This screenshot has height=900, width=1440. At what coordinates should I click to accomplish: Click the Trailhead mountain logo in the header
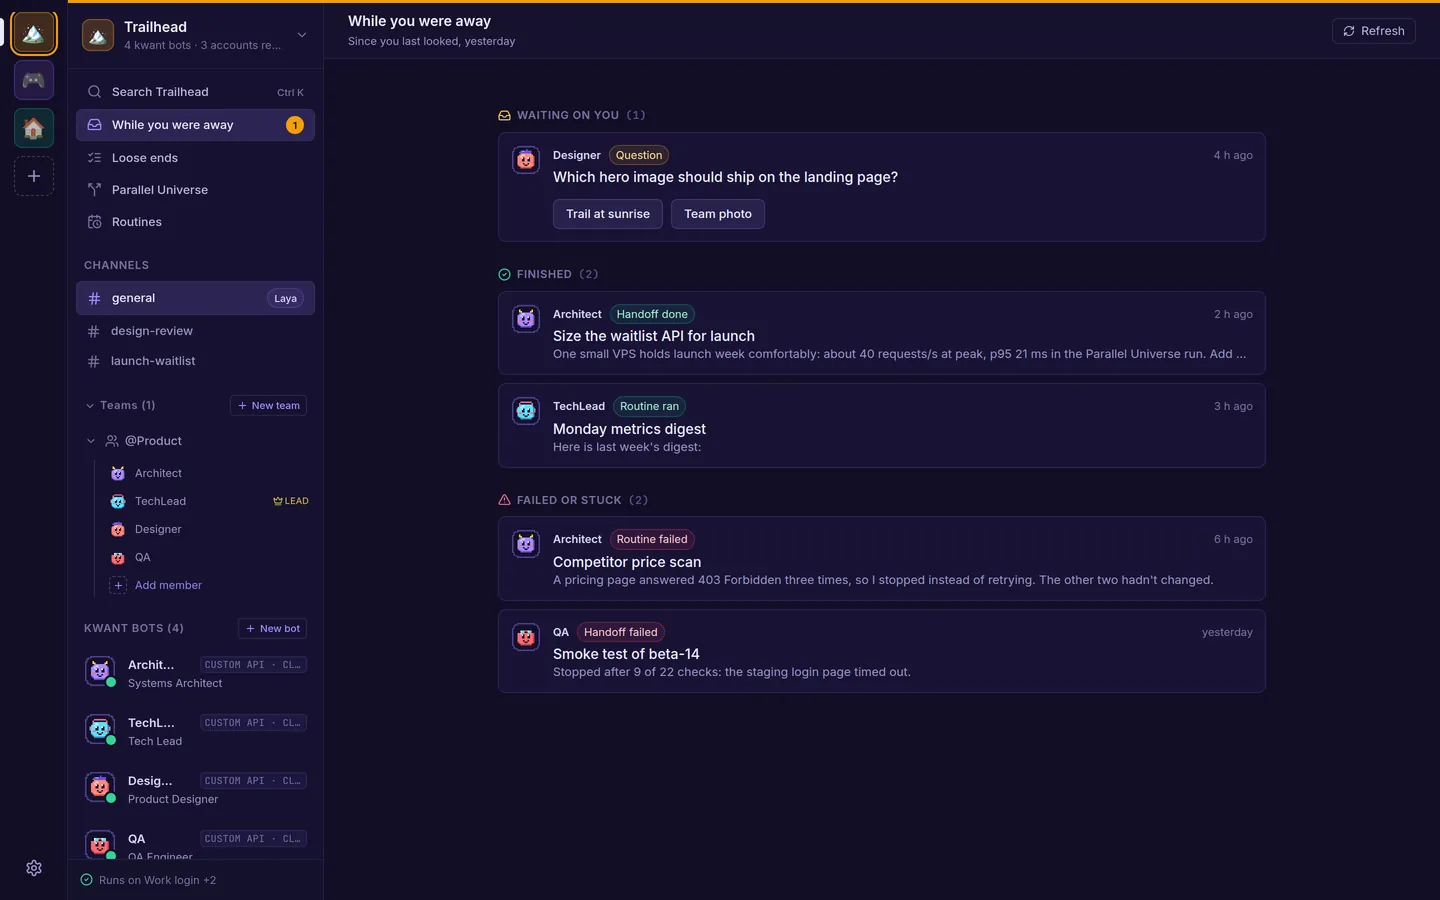[98, 36]
